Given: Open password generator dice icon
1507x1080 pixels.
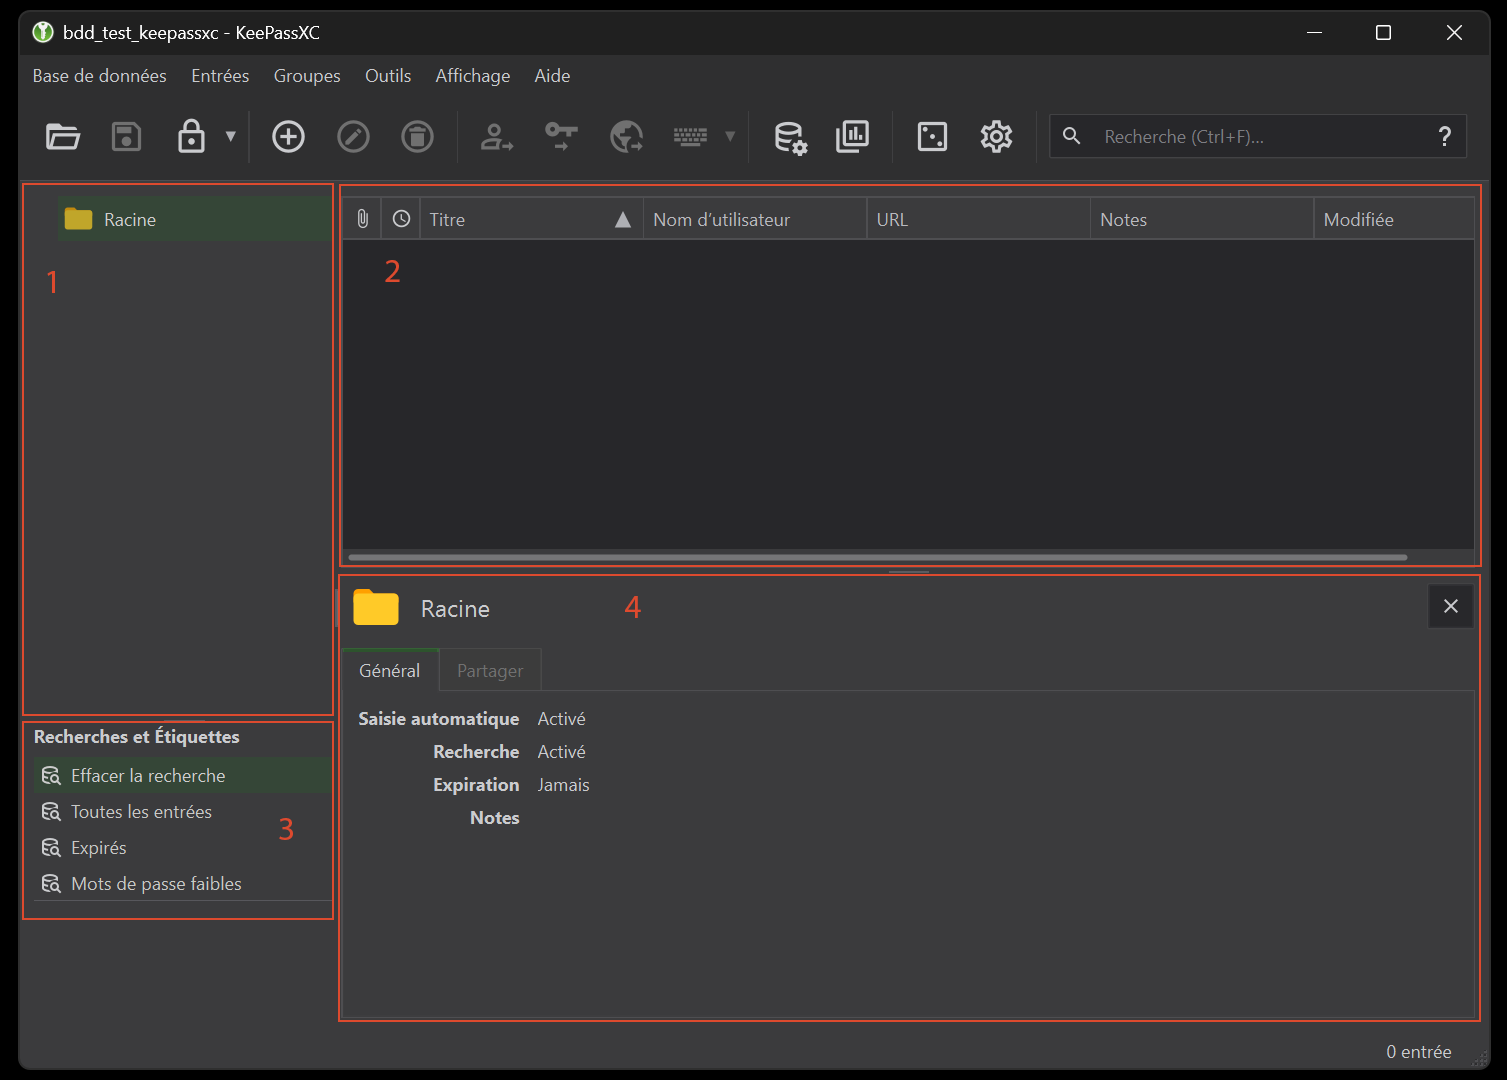Looking at the screenshot, I should point(932,136).
